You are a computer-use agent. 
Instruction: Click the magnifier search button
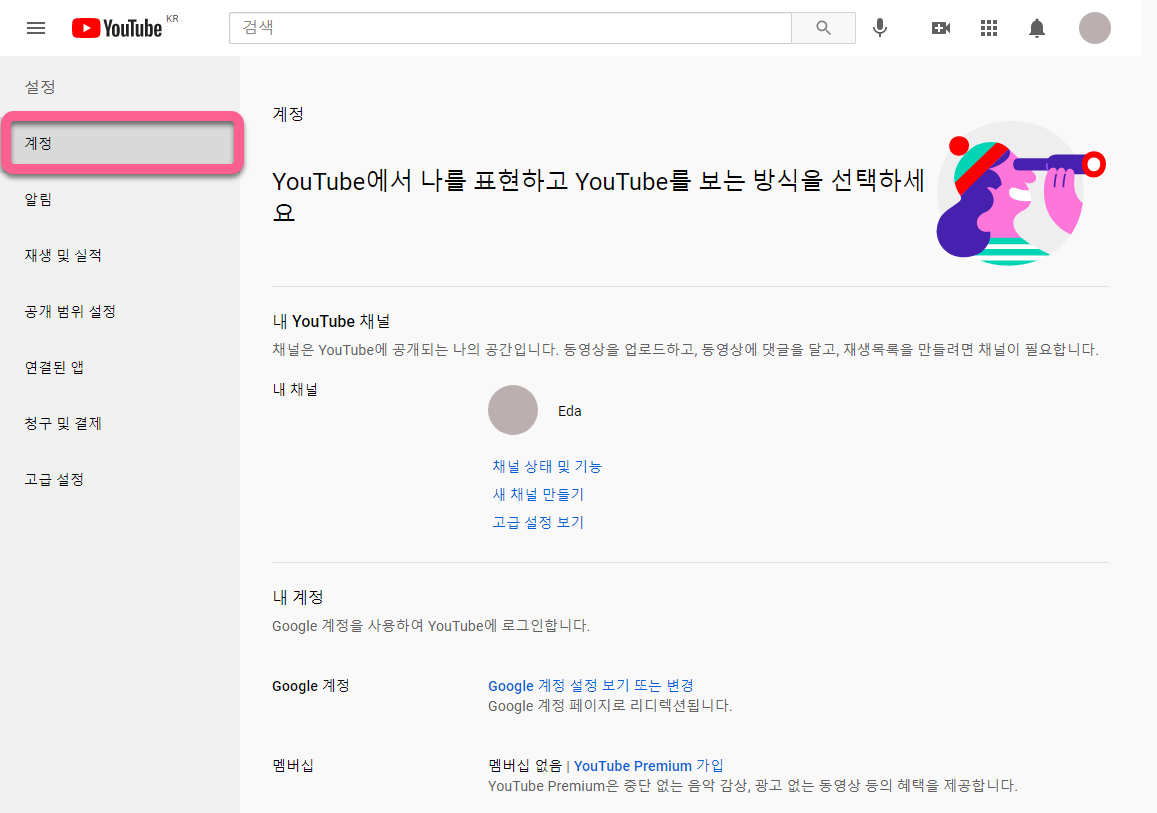[823, 28]
